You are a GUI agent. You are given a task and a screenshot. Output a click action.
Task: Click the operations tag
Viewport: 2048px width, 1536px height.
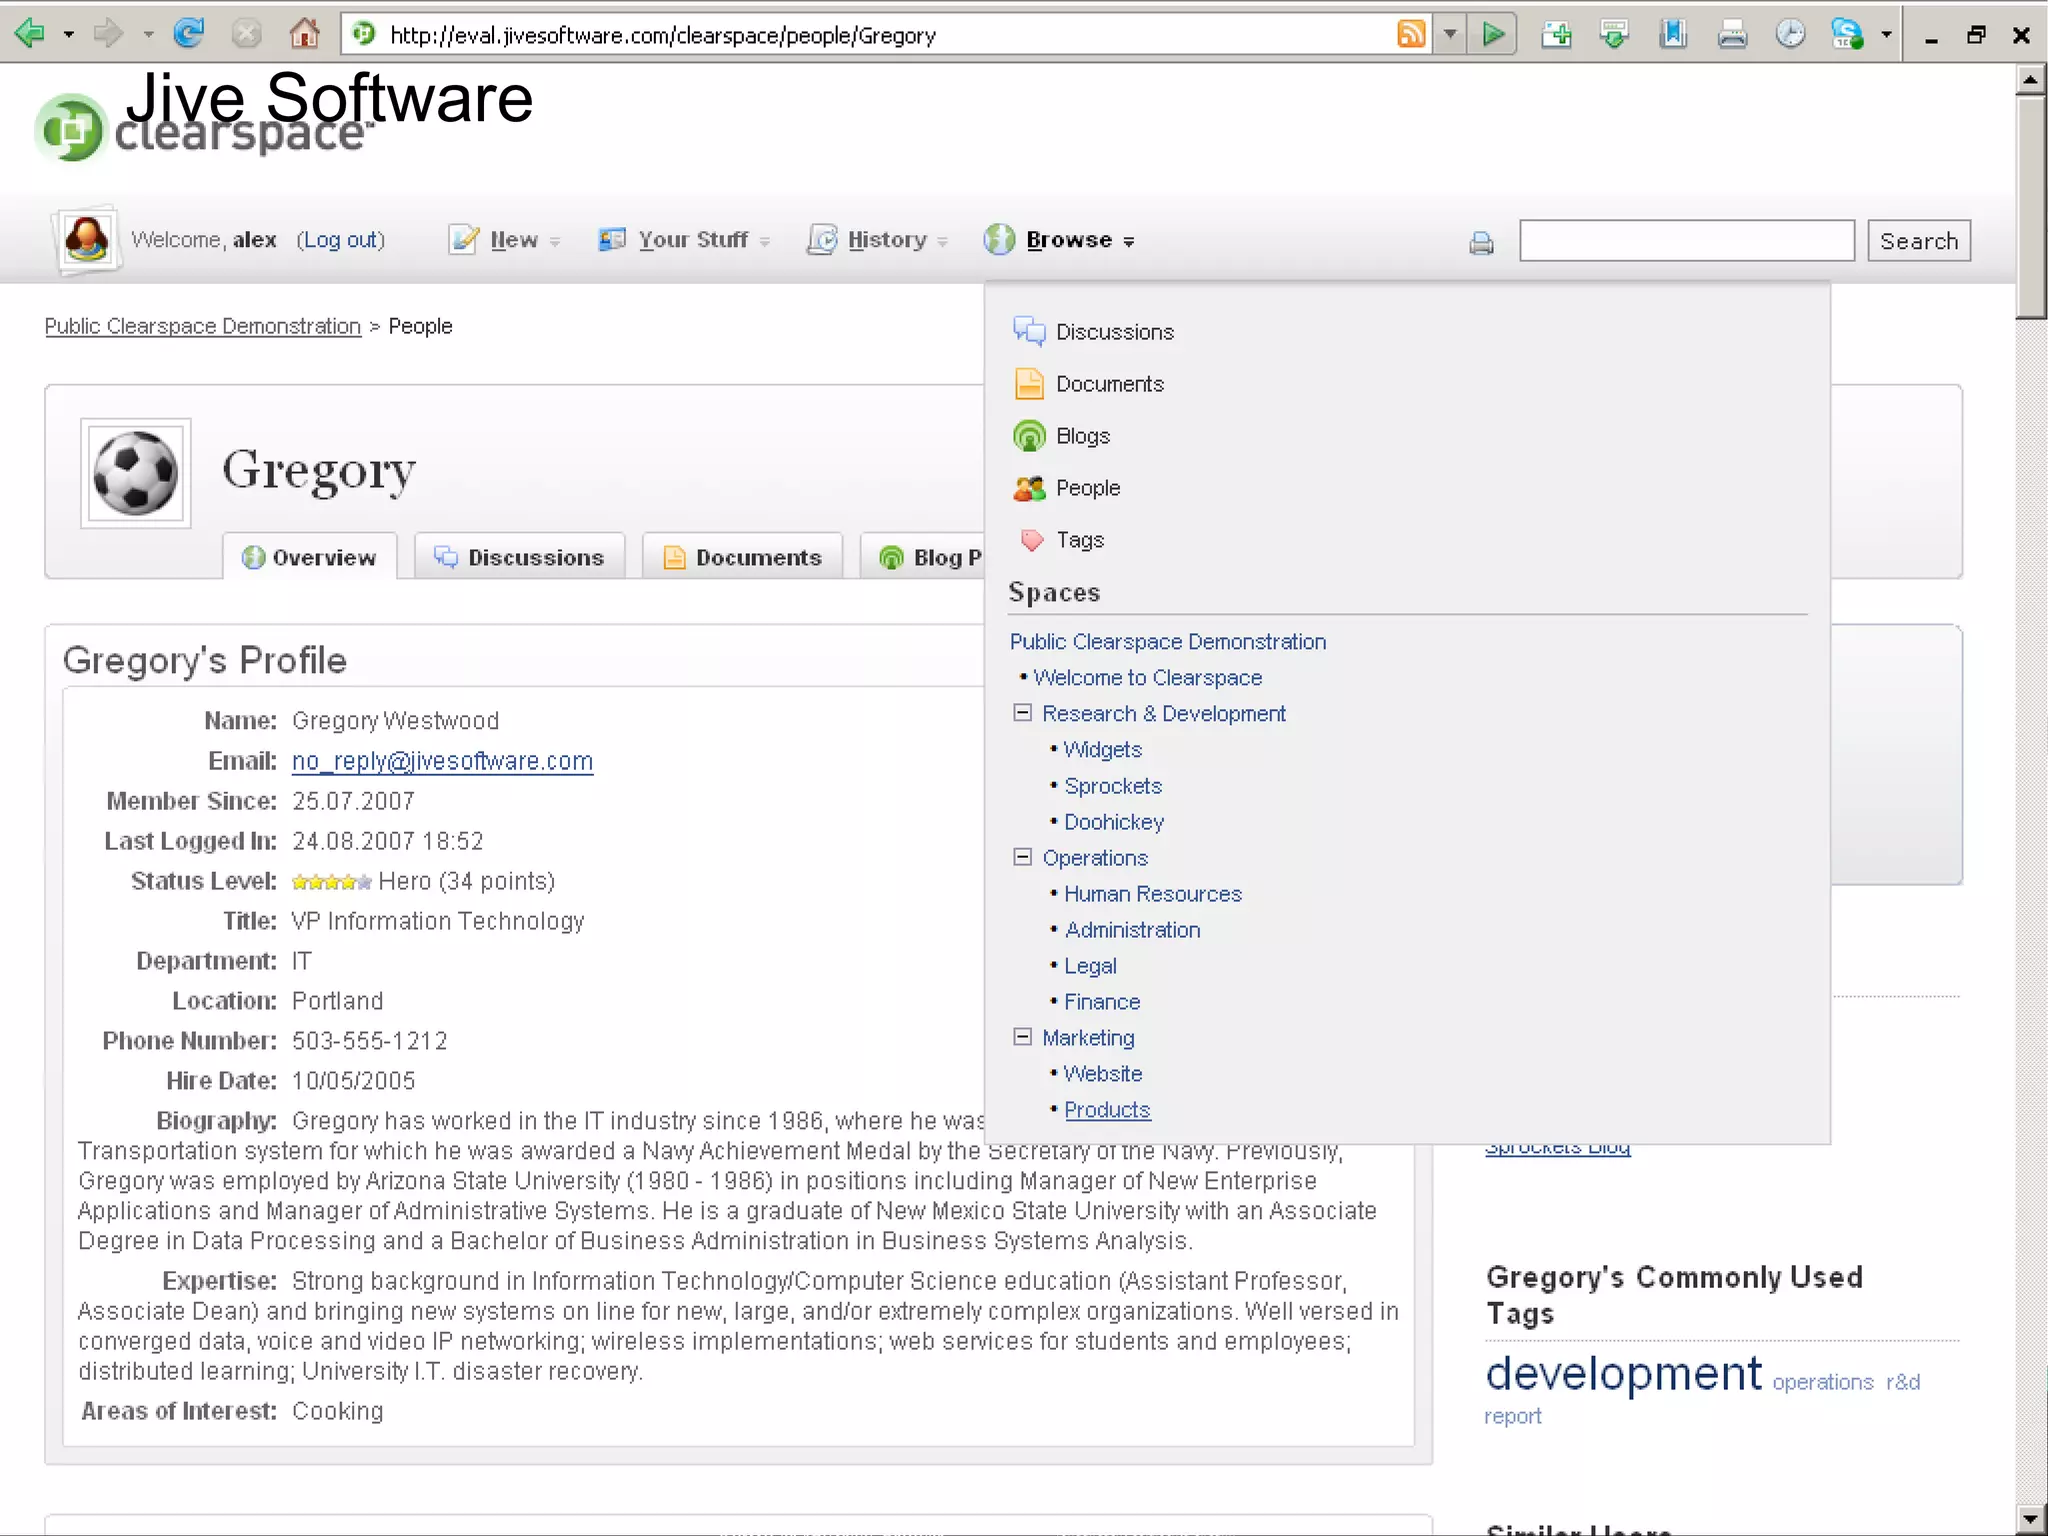point(1823,1382)
